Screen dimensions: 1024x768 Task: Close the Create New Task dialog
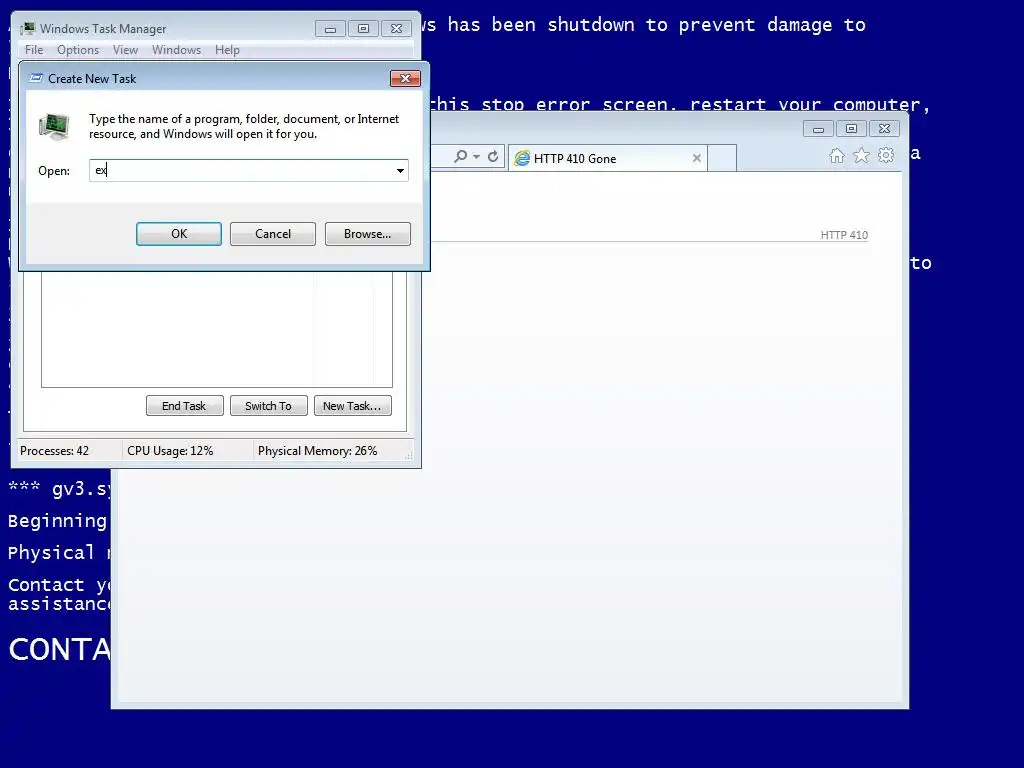coord(405,78)
